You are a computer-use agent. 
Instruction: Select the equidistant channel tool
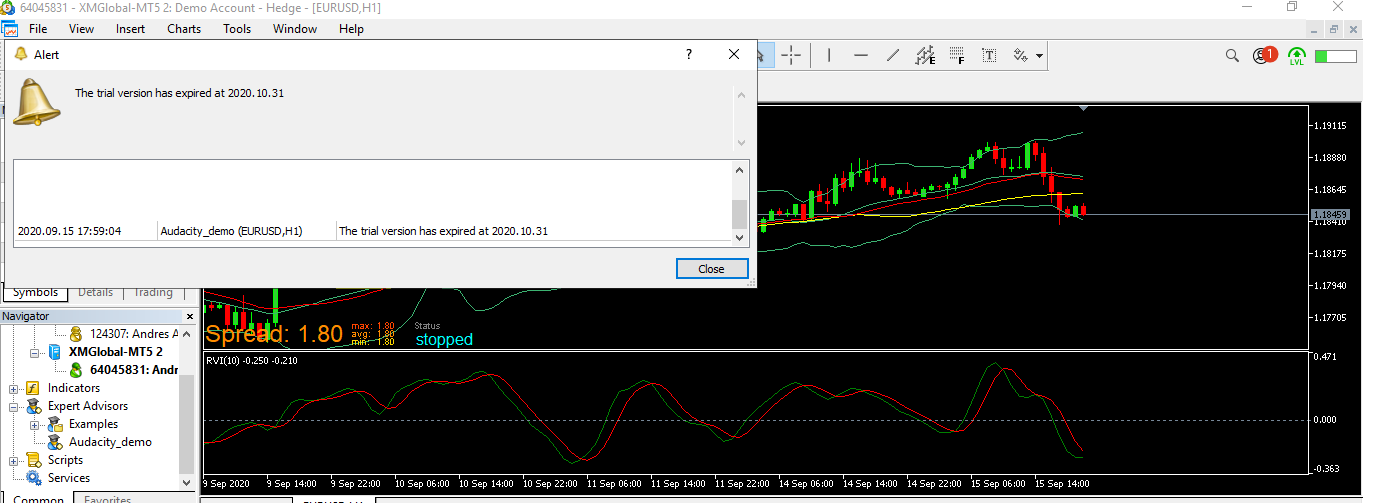pyautogui.click(x=925, y=55)
